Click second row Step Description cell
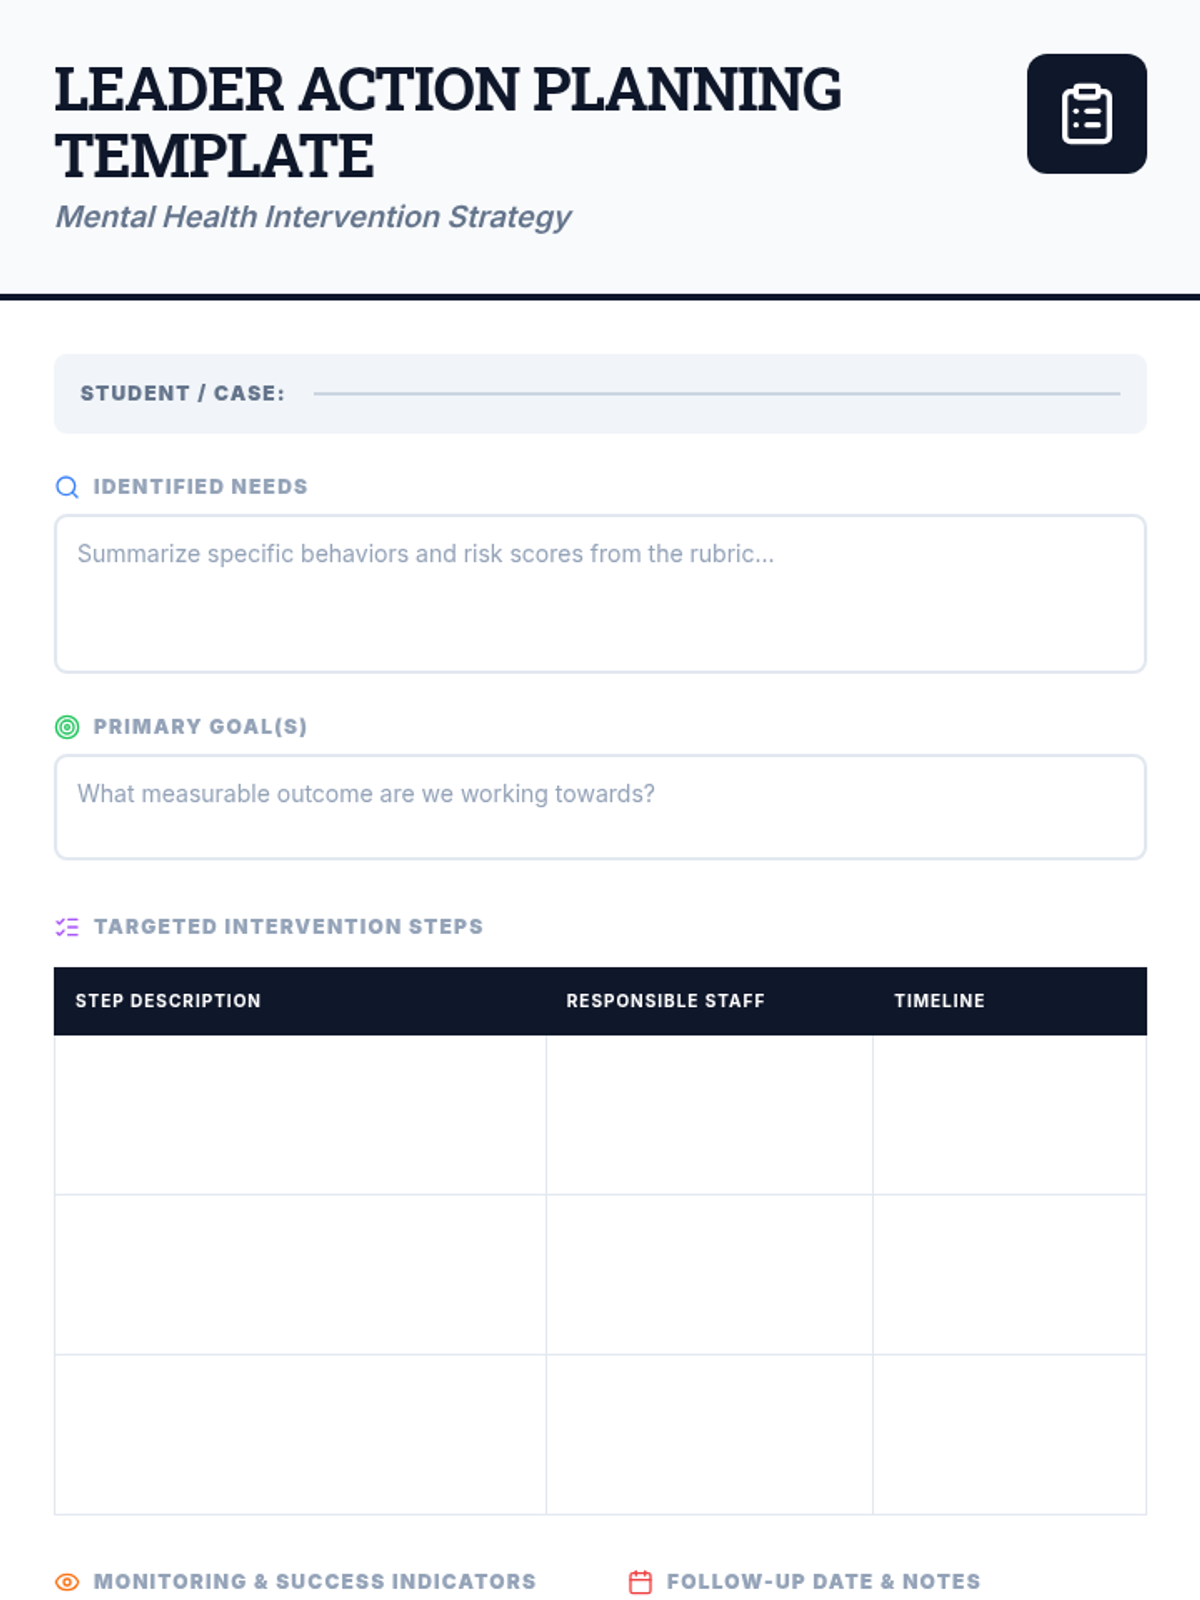 coord(300,1275)
